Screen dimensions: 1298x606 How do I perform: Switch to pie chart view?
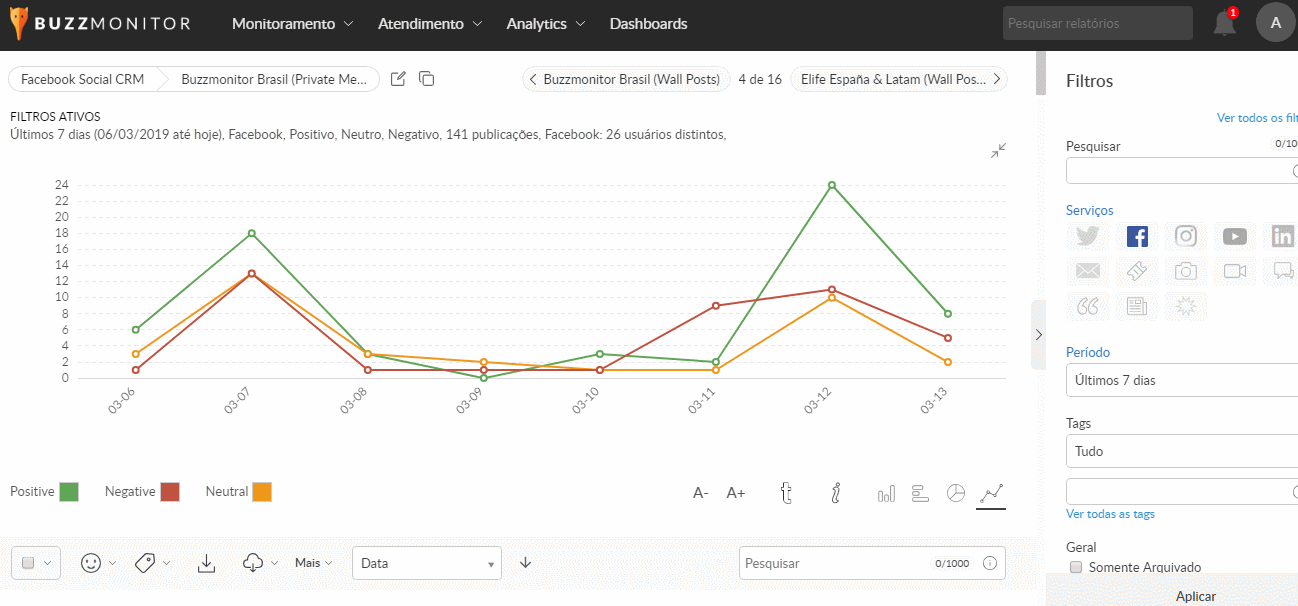[956, 493]
